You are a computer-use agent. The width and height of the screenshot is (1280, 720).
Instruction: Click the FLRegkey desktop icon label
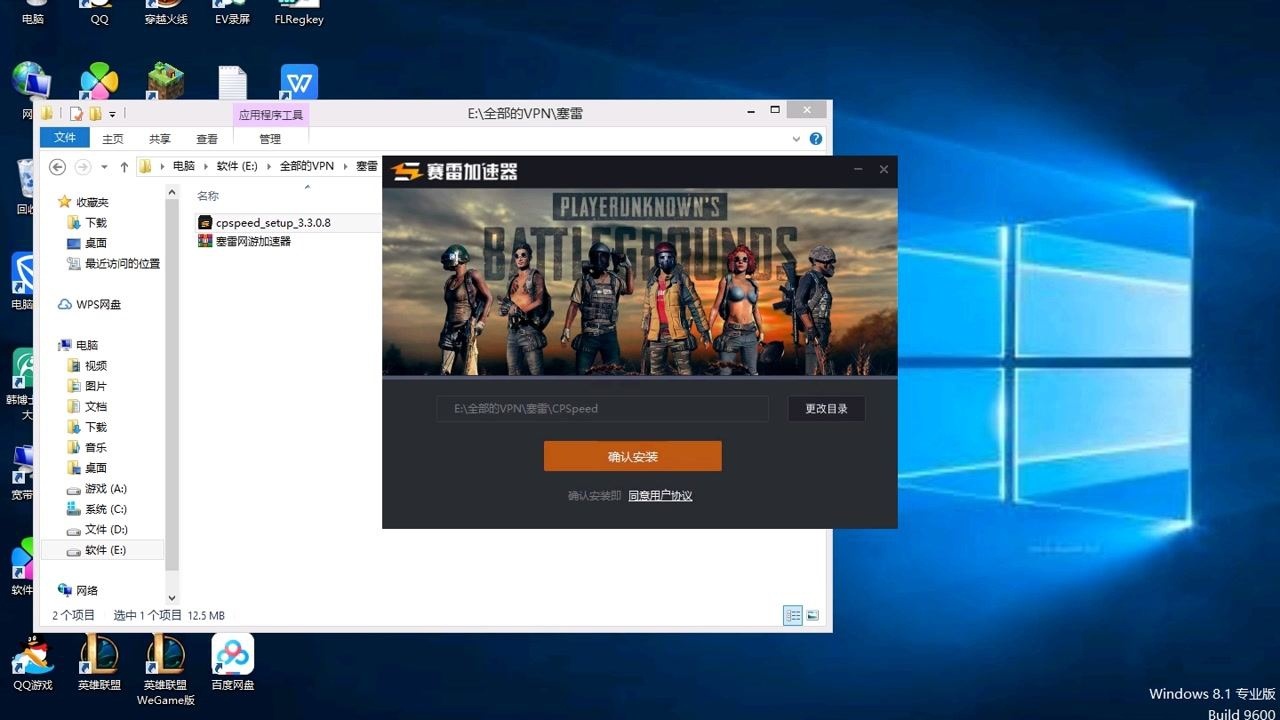[299, 19]
